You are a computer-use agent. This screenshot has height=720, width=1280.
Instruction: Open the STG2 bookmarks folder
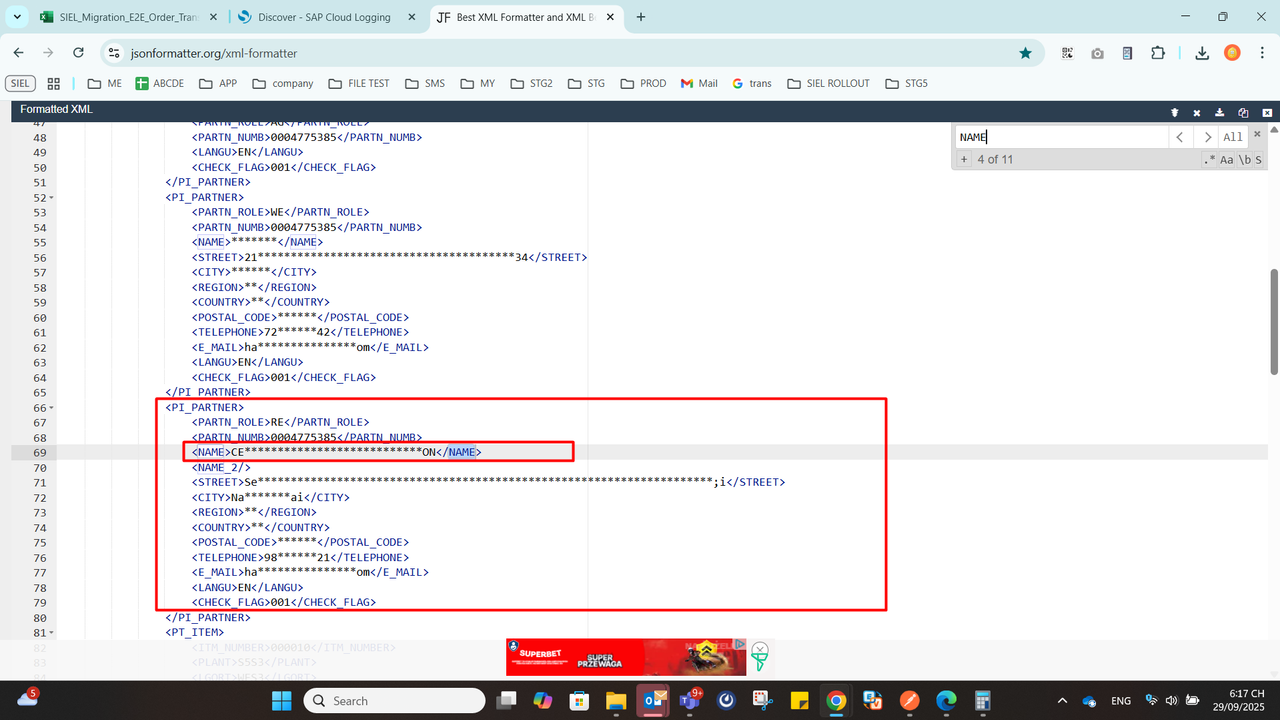(531, 83)
